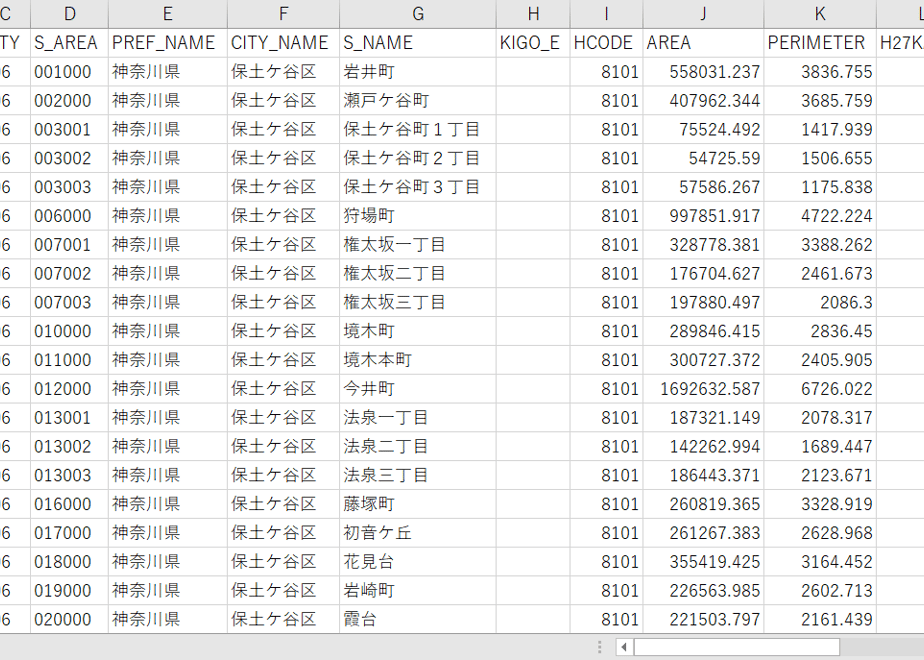Click the AREA header cell

tap(704, 43)
